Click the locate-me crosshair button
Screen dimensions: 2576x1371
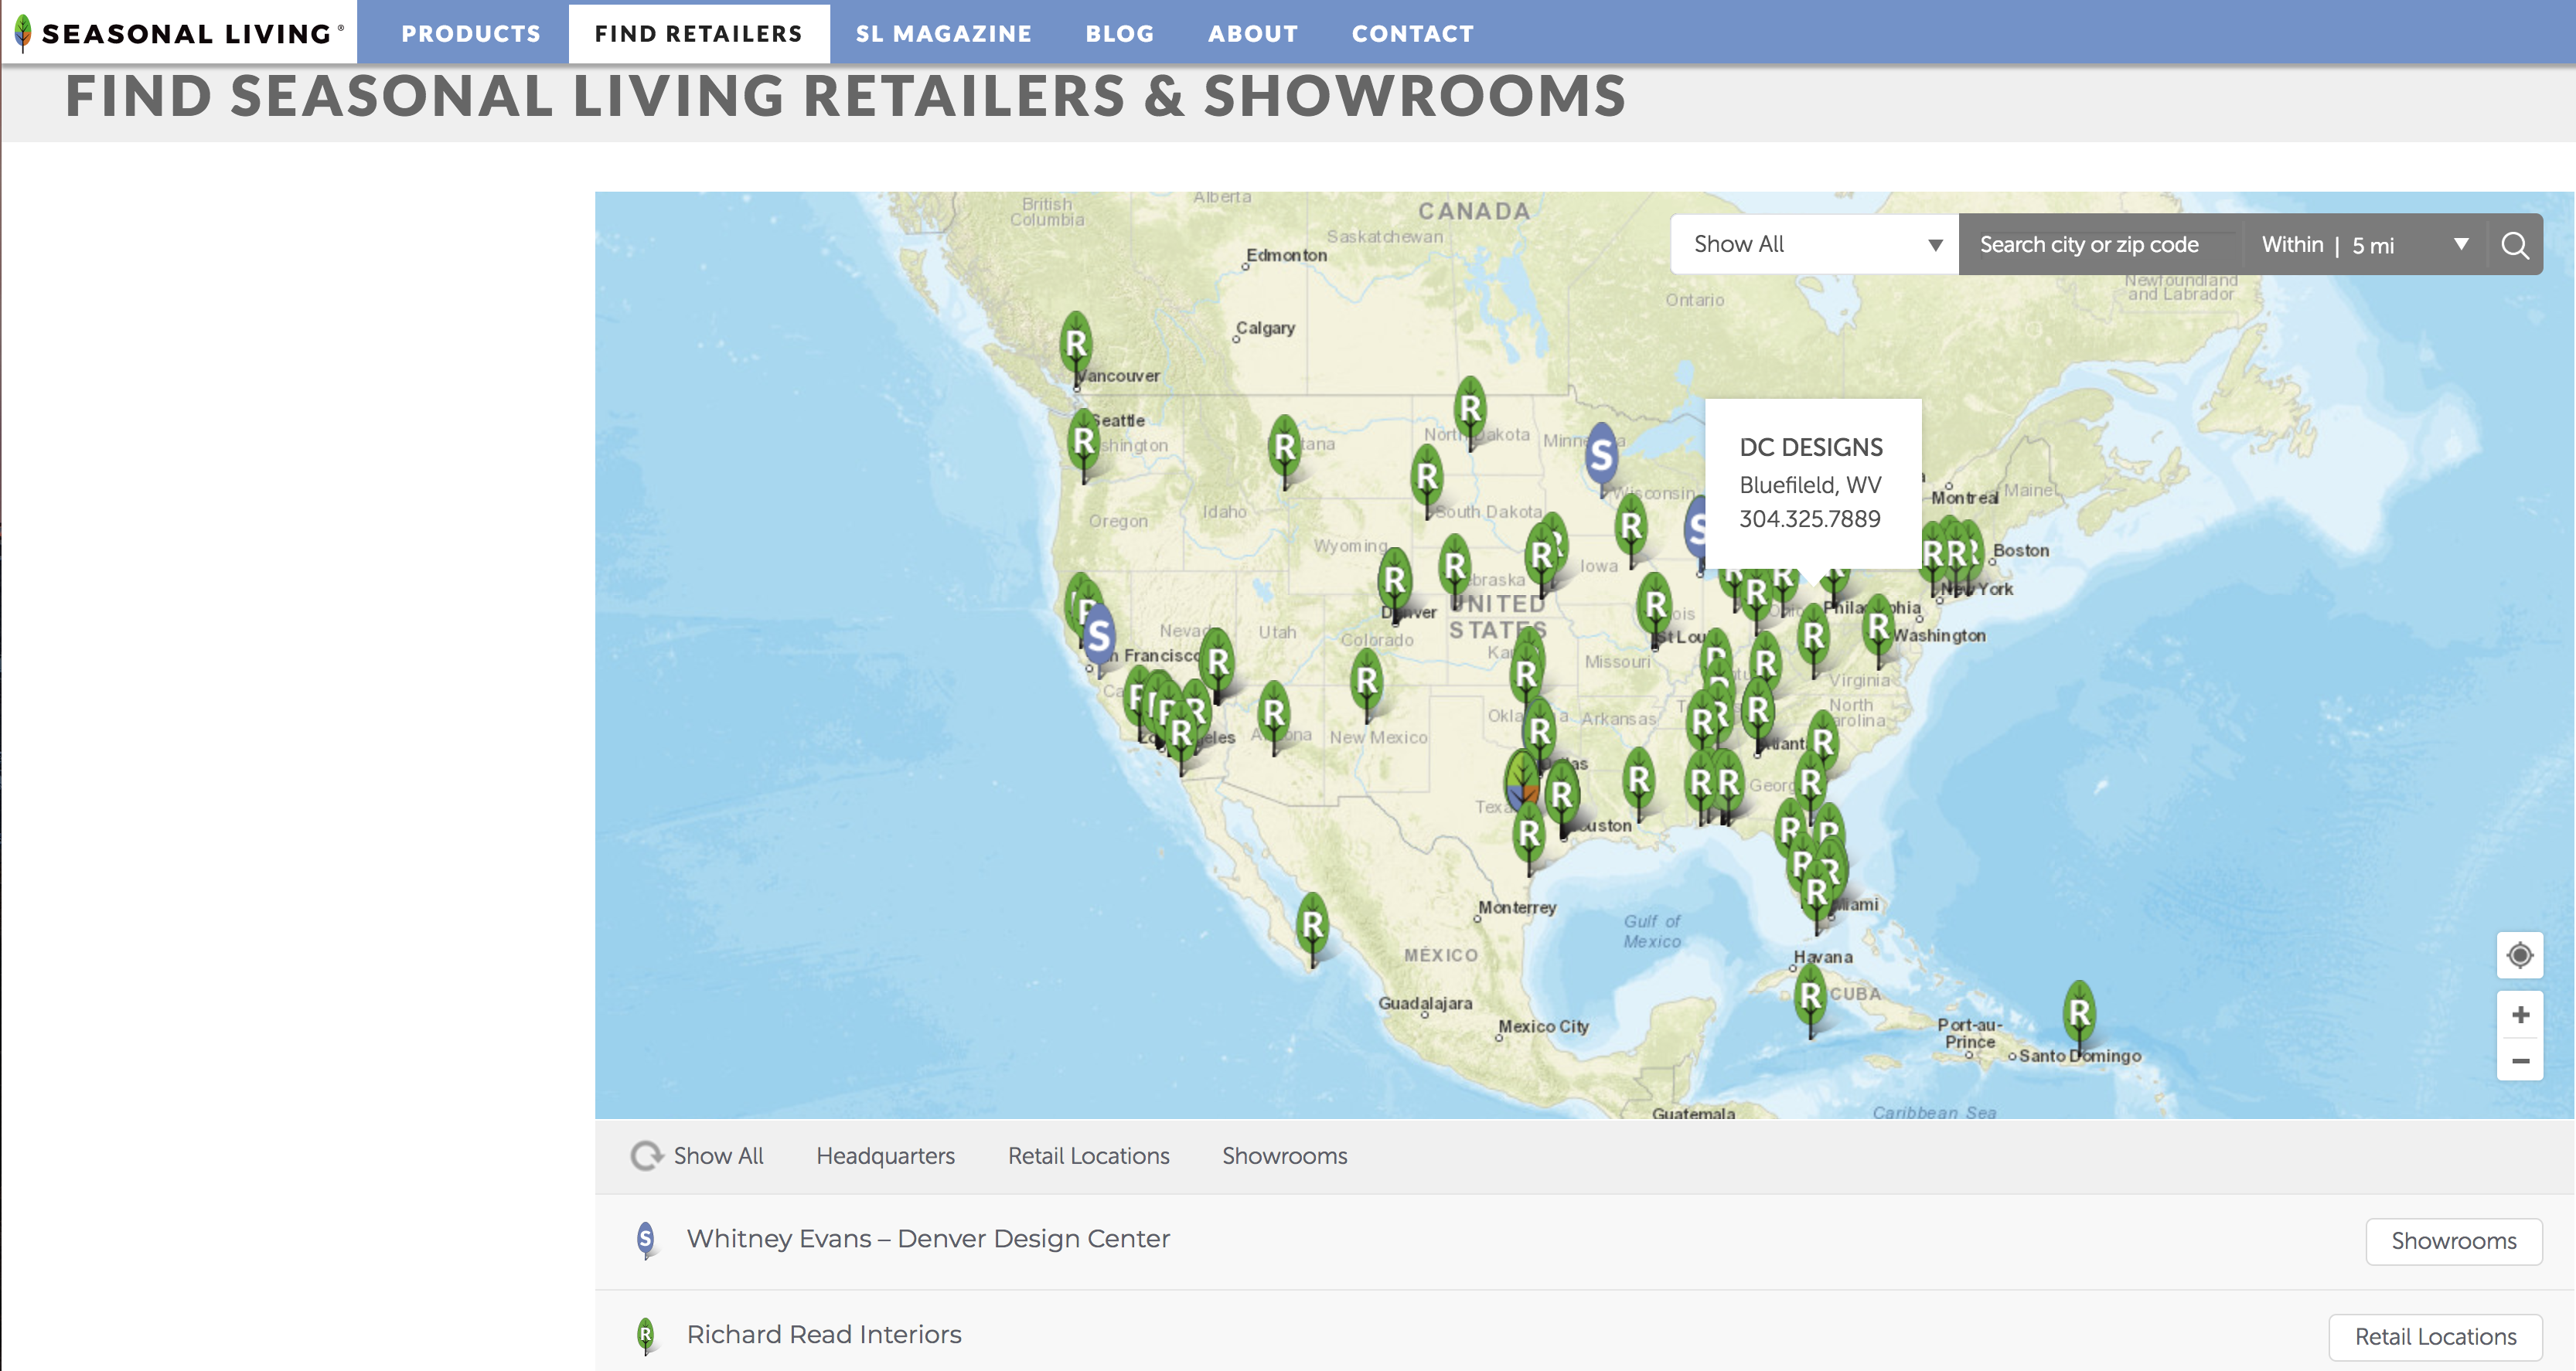tap(2519, 955)
